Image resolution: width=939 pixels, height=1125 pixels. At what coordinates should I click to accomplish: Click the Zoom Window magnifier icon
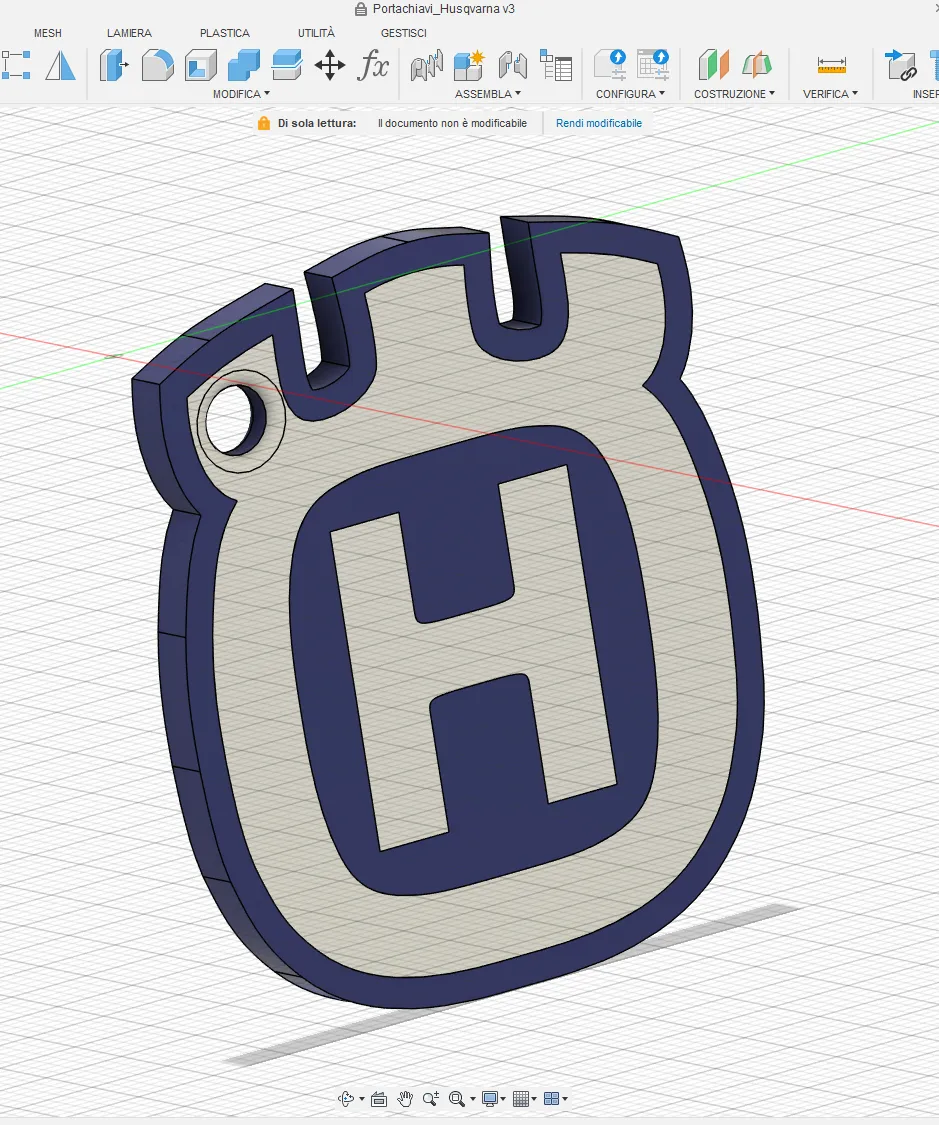point(456,1098)
